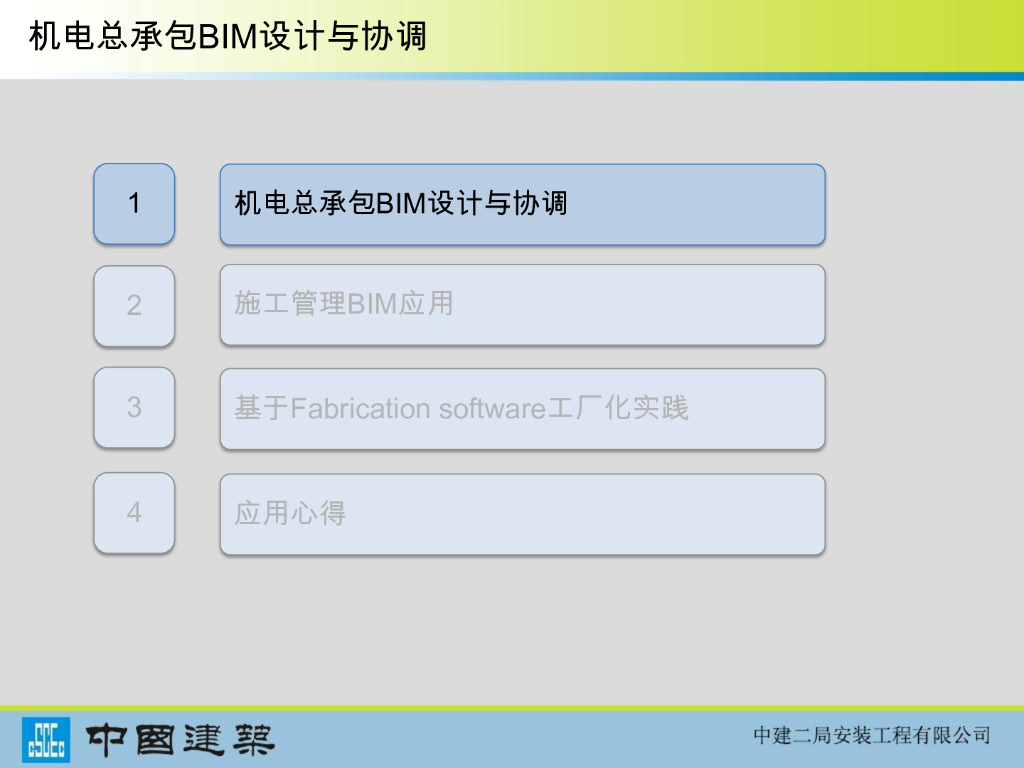Select the number 1 agenda box
This screenshot has width=1024, height=768.
pyautogui.click(x=134, y=204)
